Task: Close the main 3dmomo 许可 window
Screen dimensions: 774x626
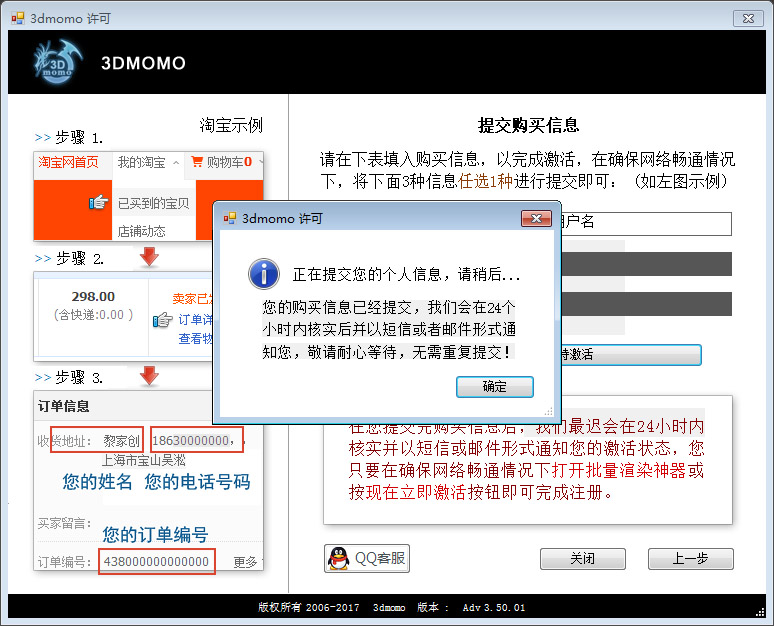Action: 748,18
